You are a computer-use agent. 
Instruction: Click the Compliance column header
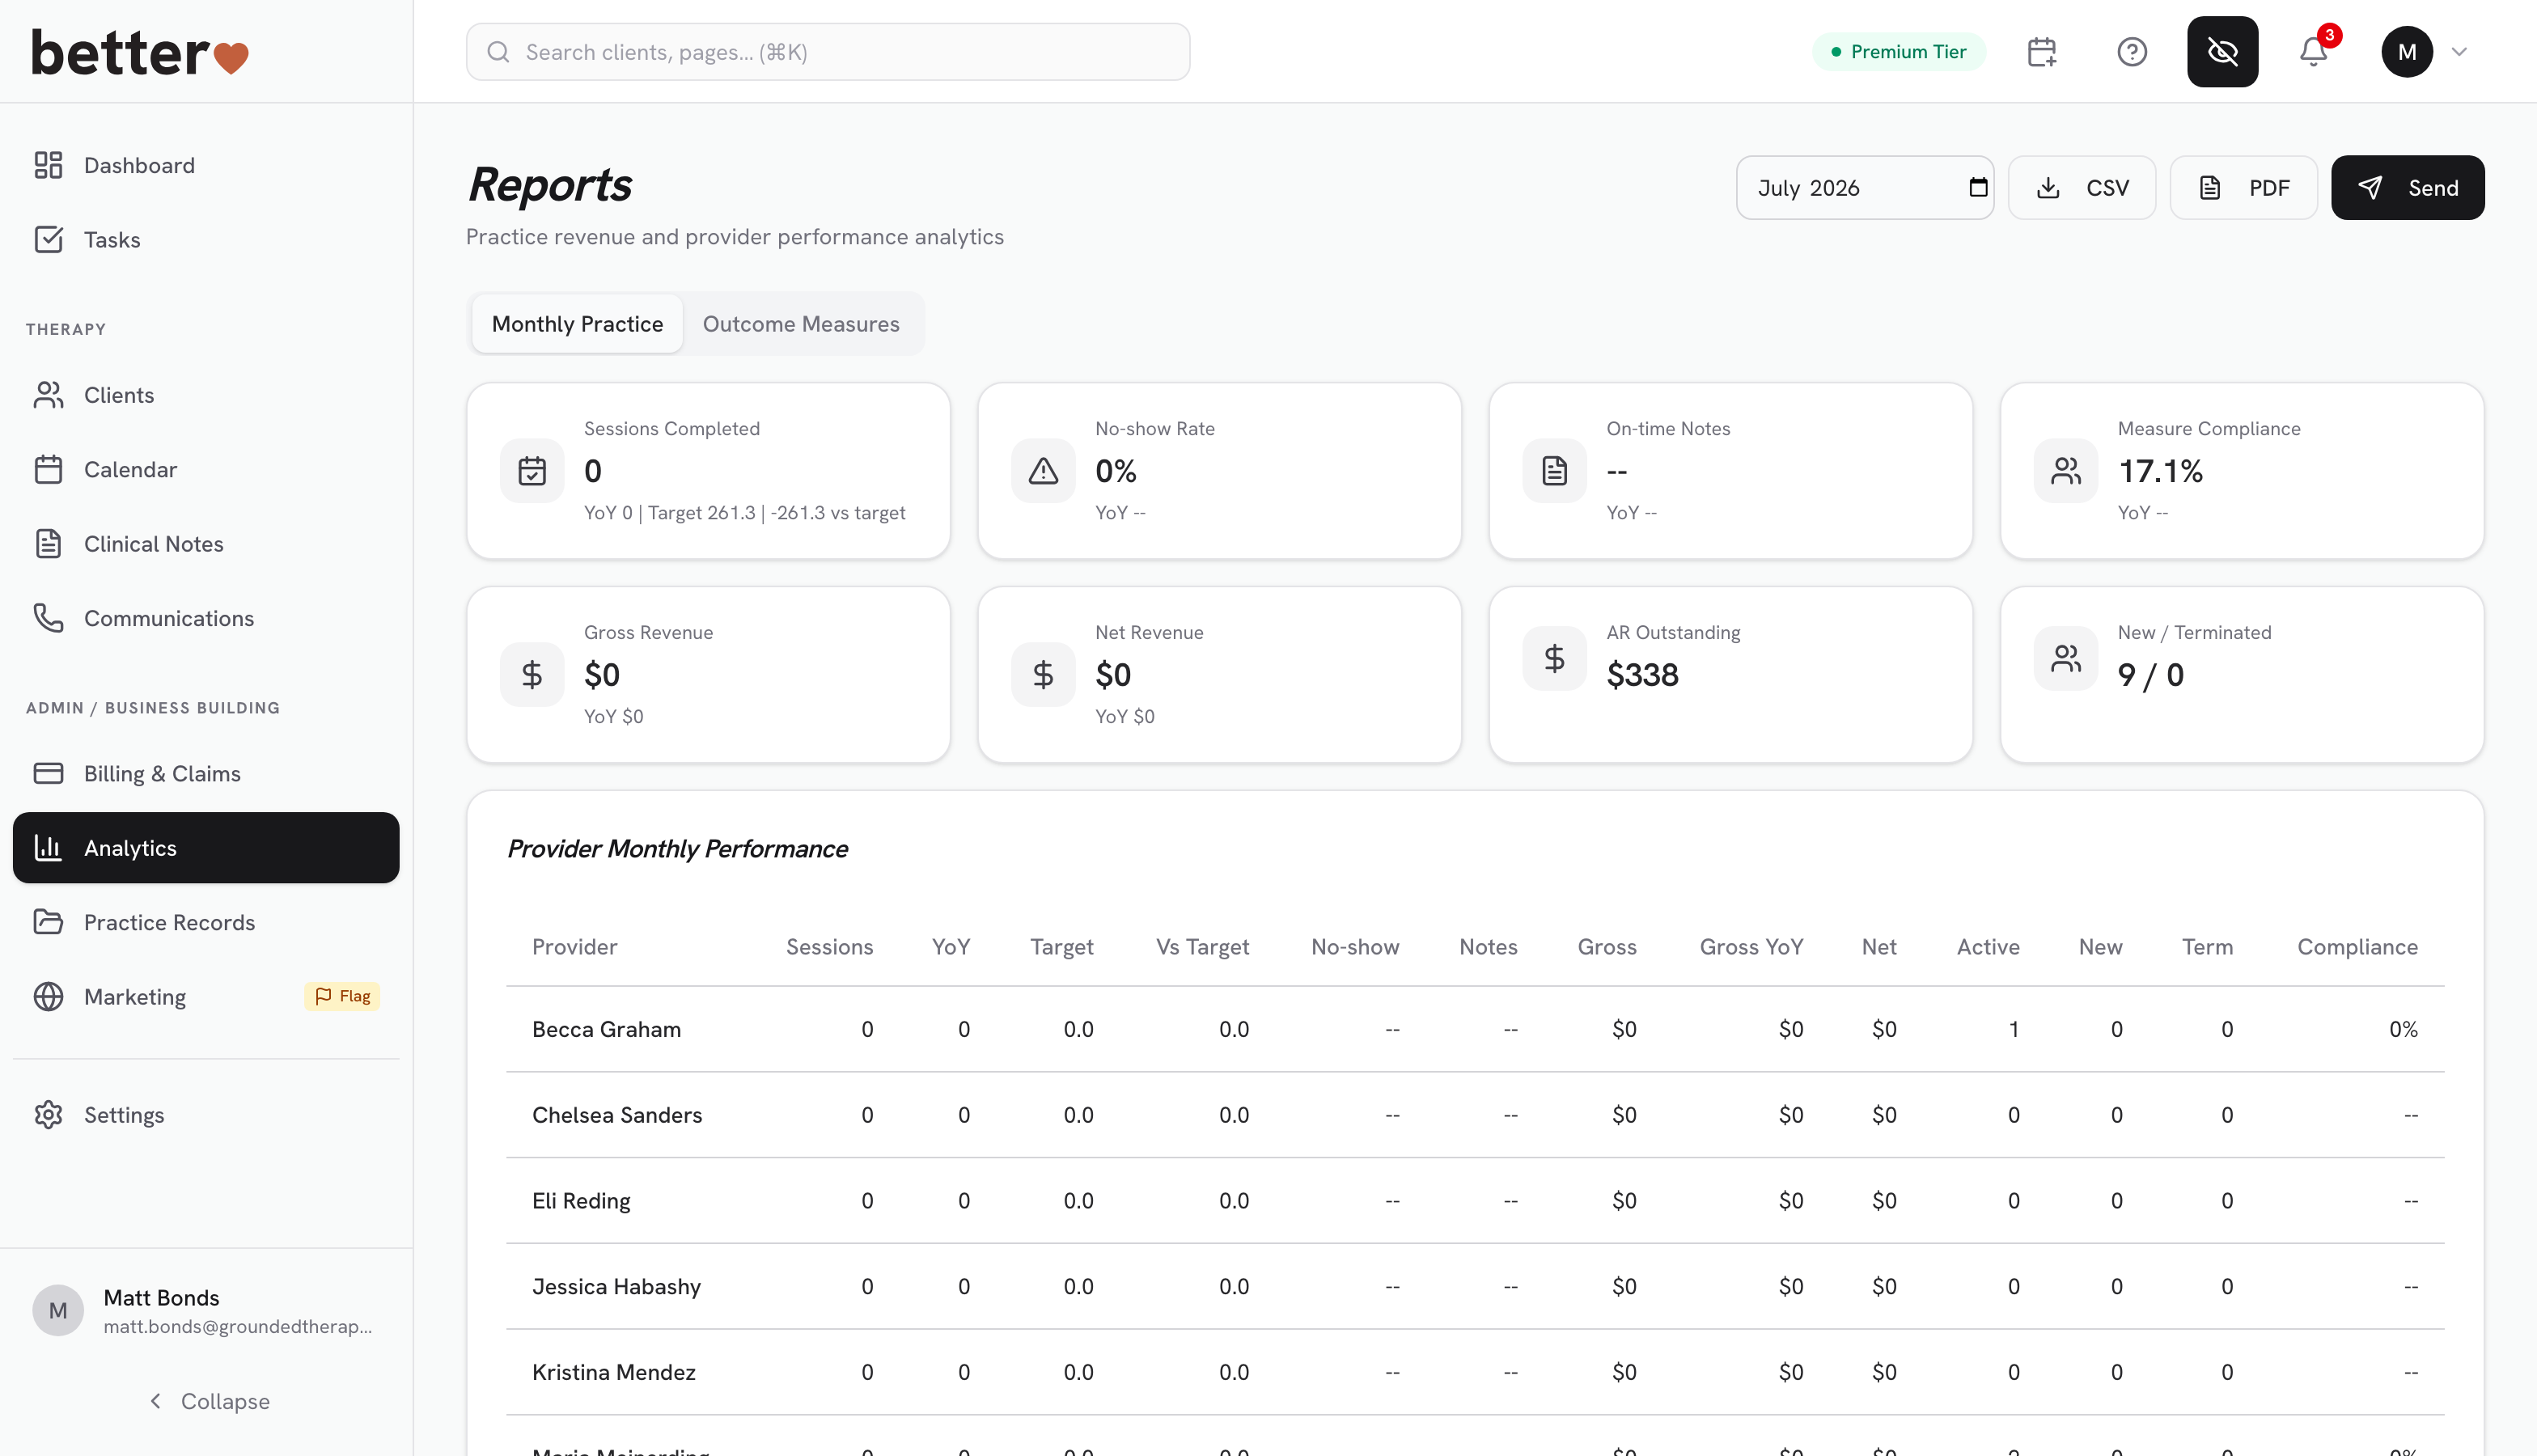pyautogui.click(x=2357, y=947)
